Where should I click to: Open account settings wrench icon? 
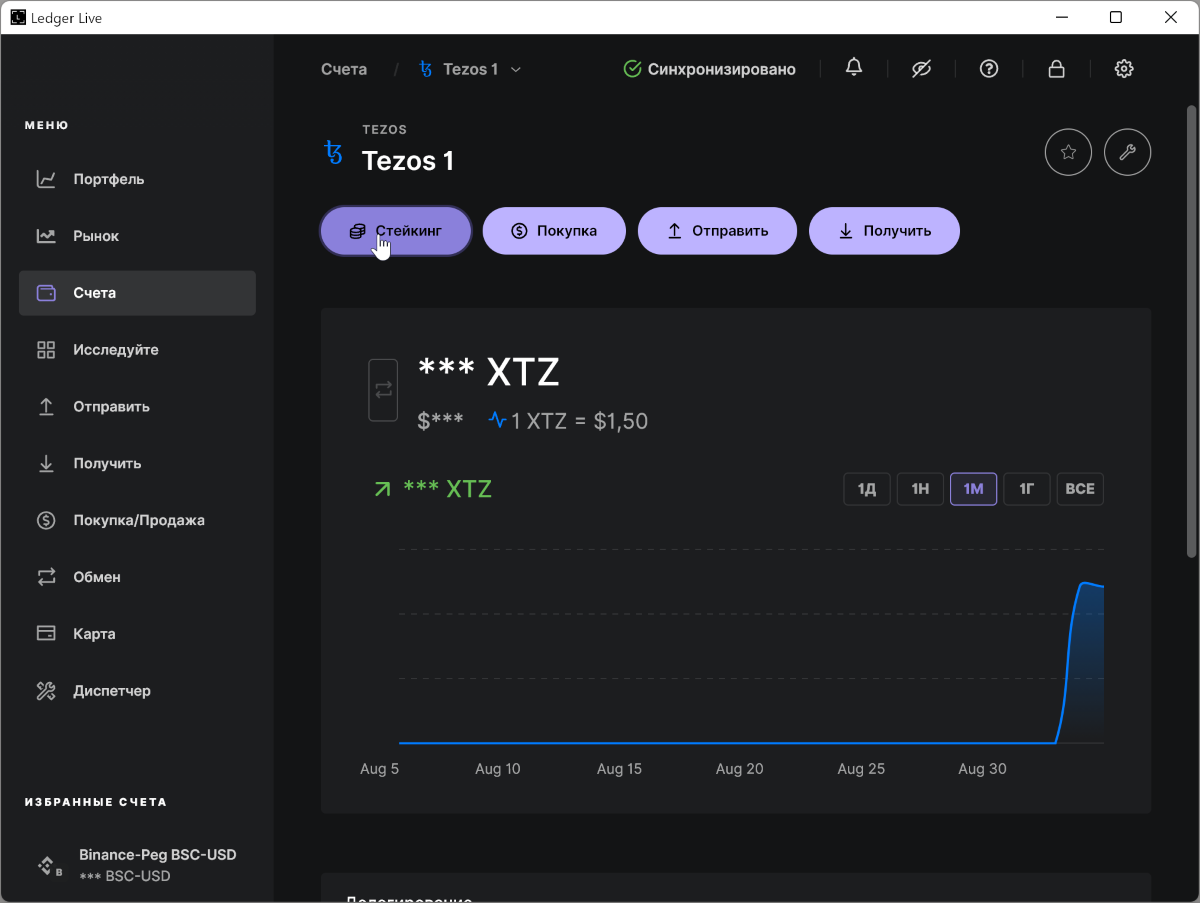1127,153
